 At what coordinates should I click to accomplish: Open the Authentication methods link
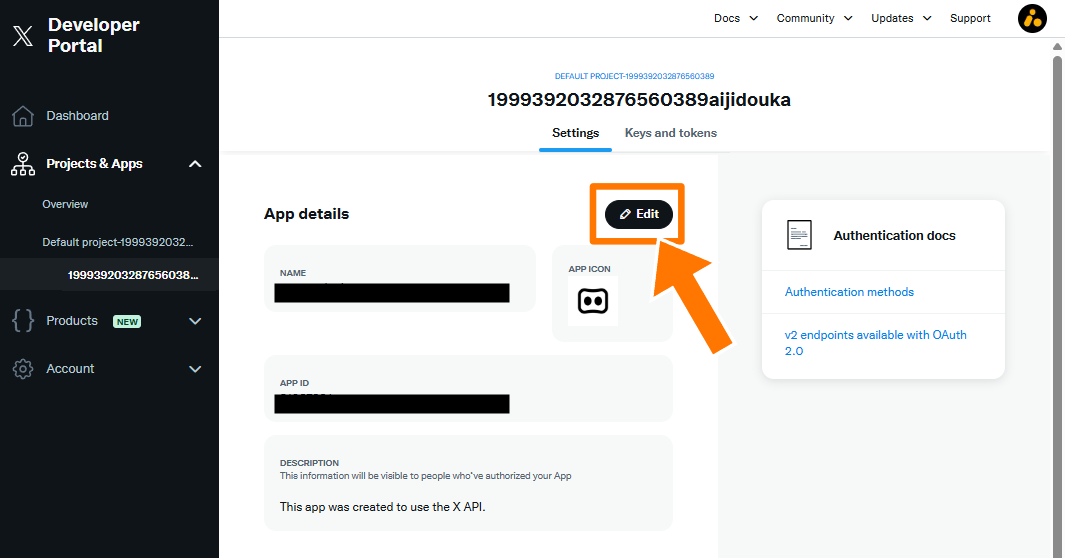849,292
